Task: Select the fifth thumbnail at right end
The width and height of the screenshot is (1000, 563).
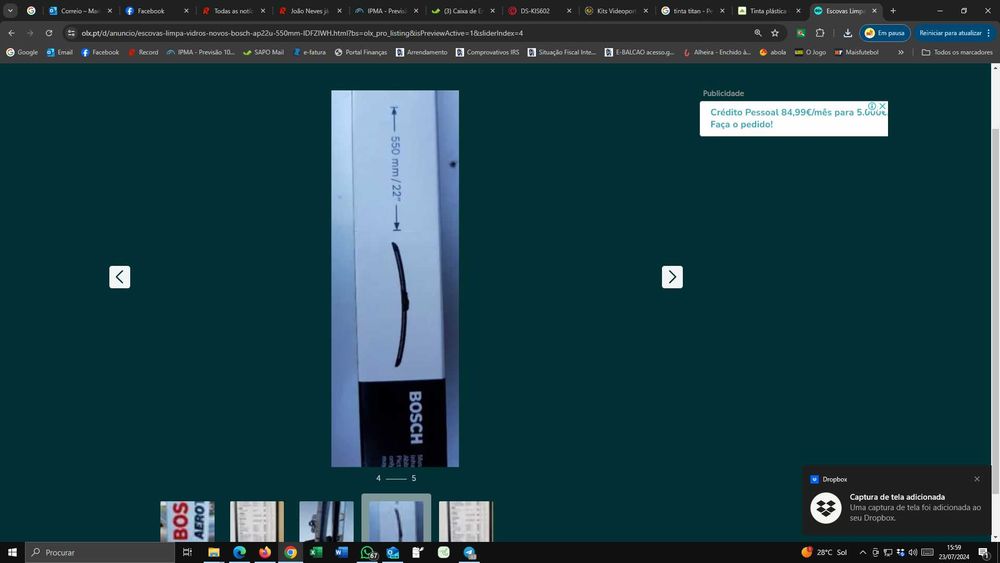Action: [466, 521]
